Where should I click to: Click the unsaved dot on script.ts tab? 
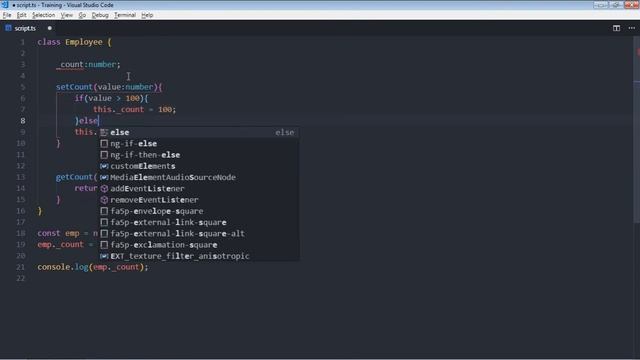[x=49, y=28]
